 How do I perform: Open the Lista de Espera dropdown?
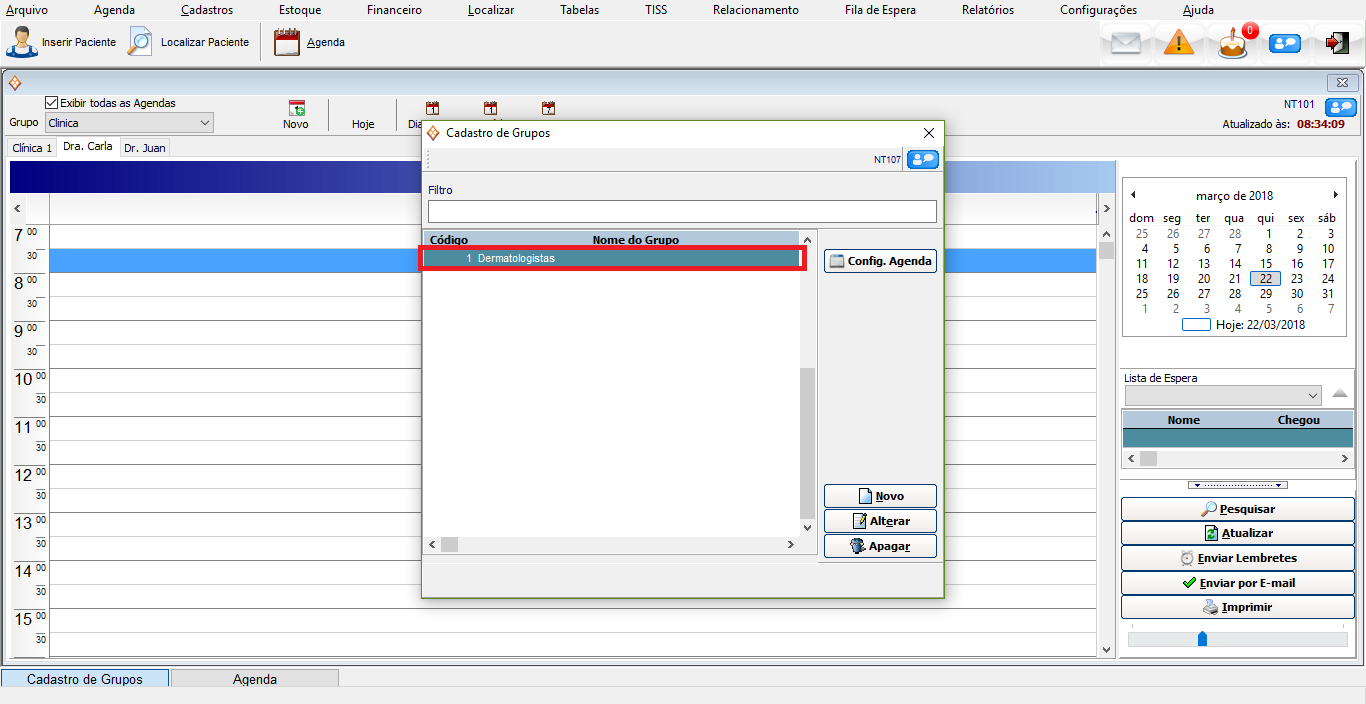click(1312, 395)
